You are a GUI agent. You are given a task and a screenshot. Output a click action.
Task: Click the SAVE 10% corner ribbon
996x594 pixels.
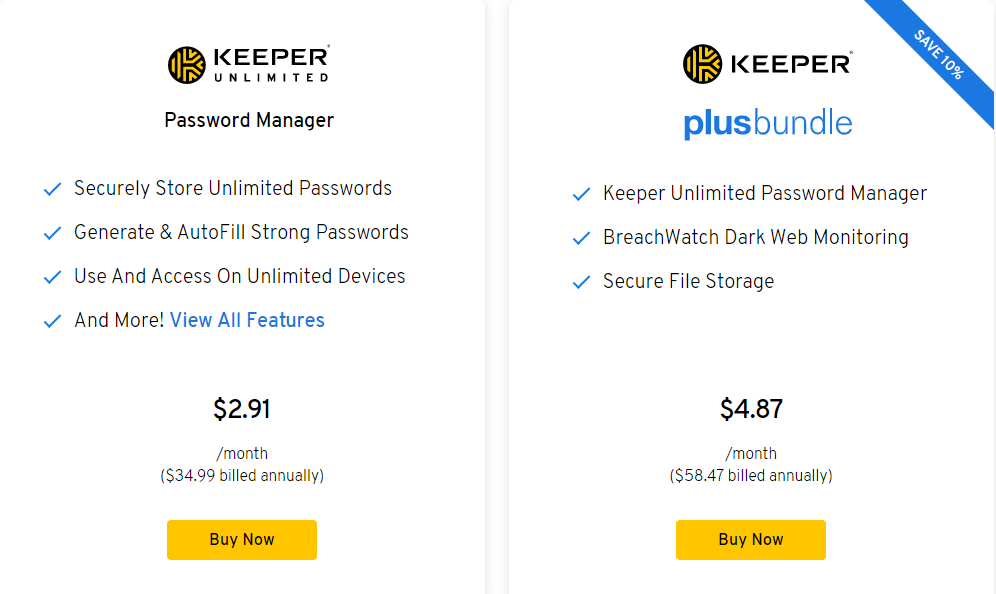(x=940, y=54)
